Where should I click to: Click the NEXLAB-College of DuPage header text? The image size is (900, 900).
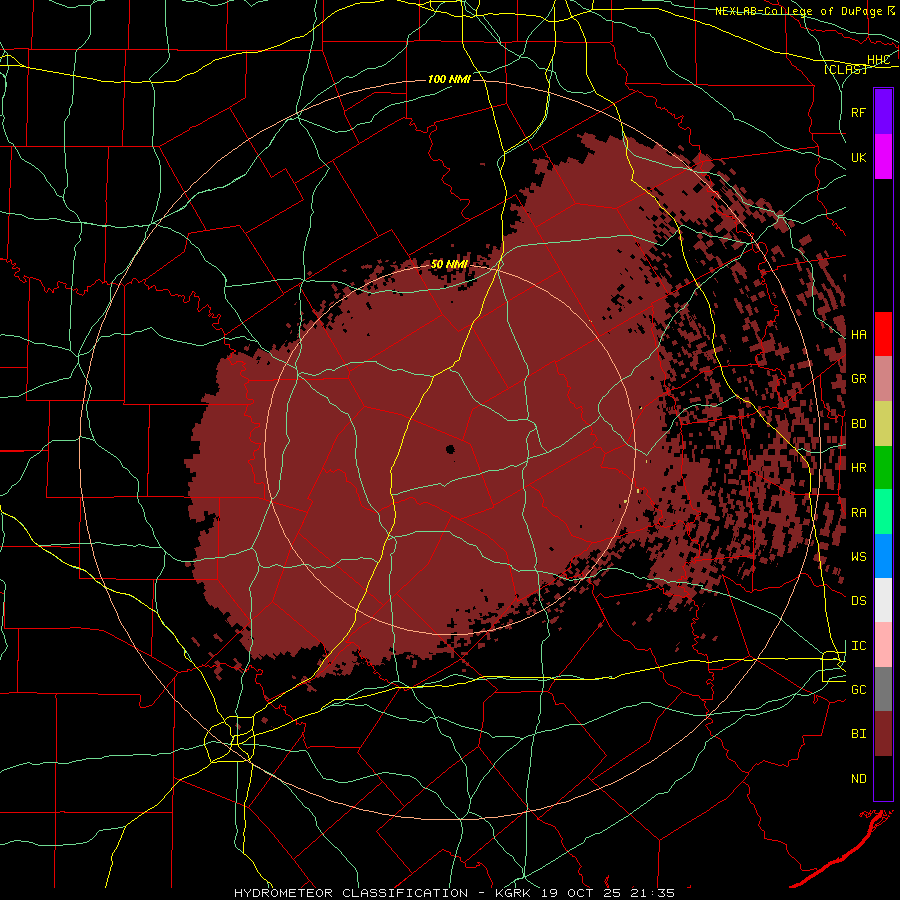(798, 11)
